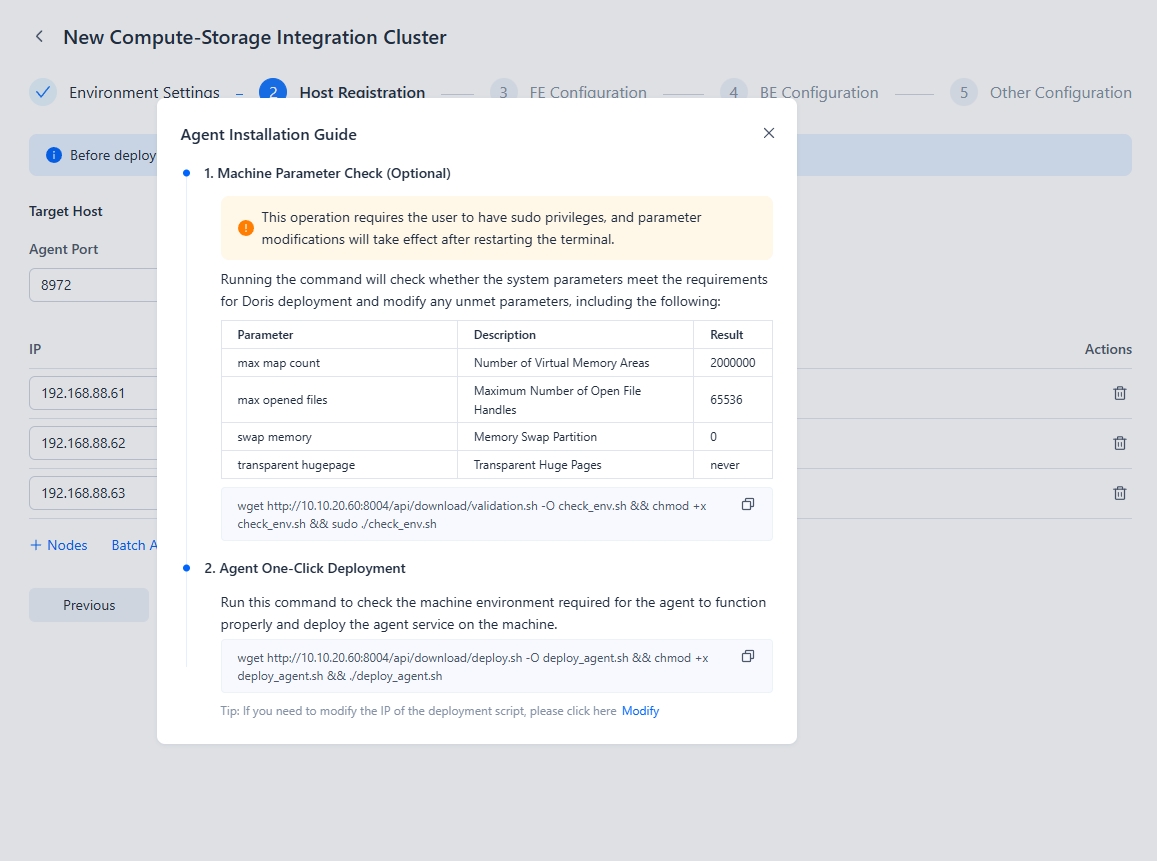The image size is (1157, 861).
Task: Delete the 192.168.88.62 host row
Action: (1120, 443)
